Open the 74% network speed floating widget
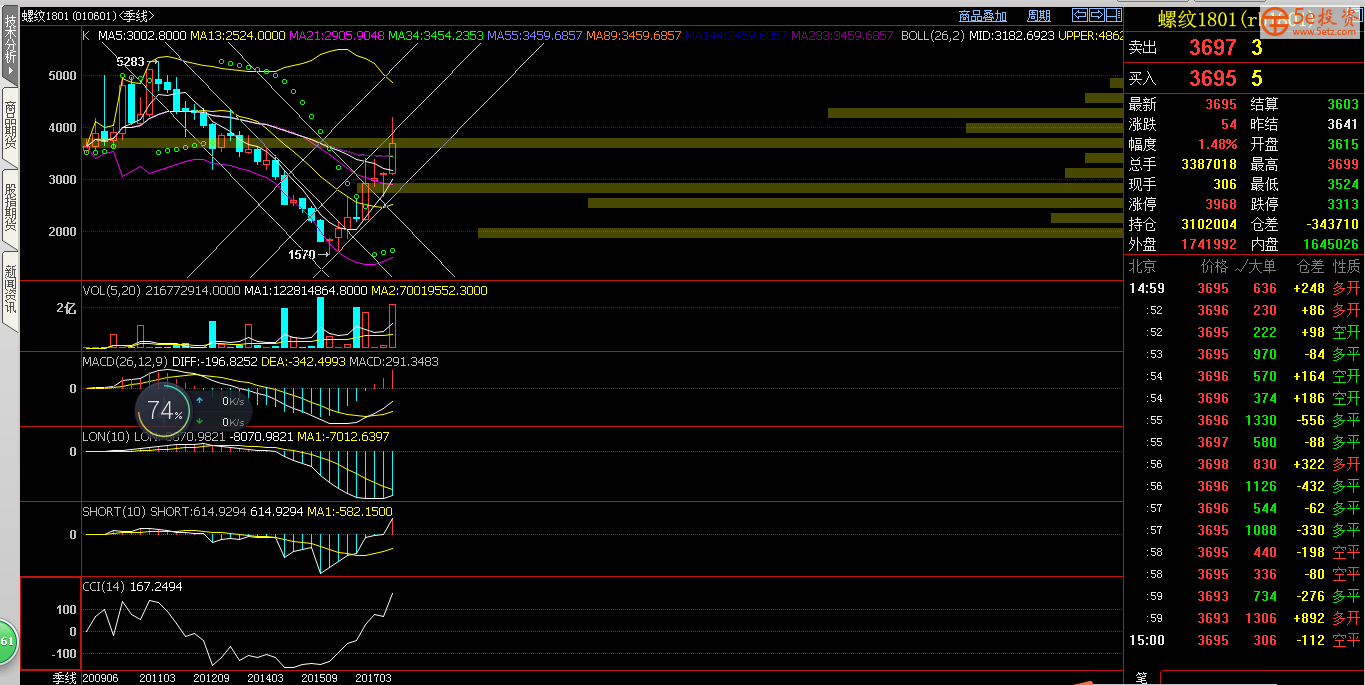 (193, 408)
